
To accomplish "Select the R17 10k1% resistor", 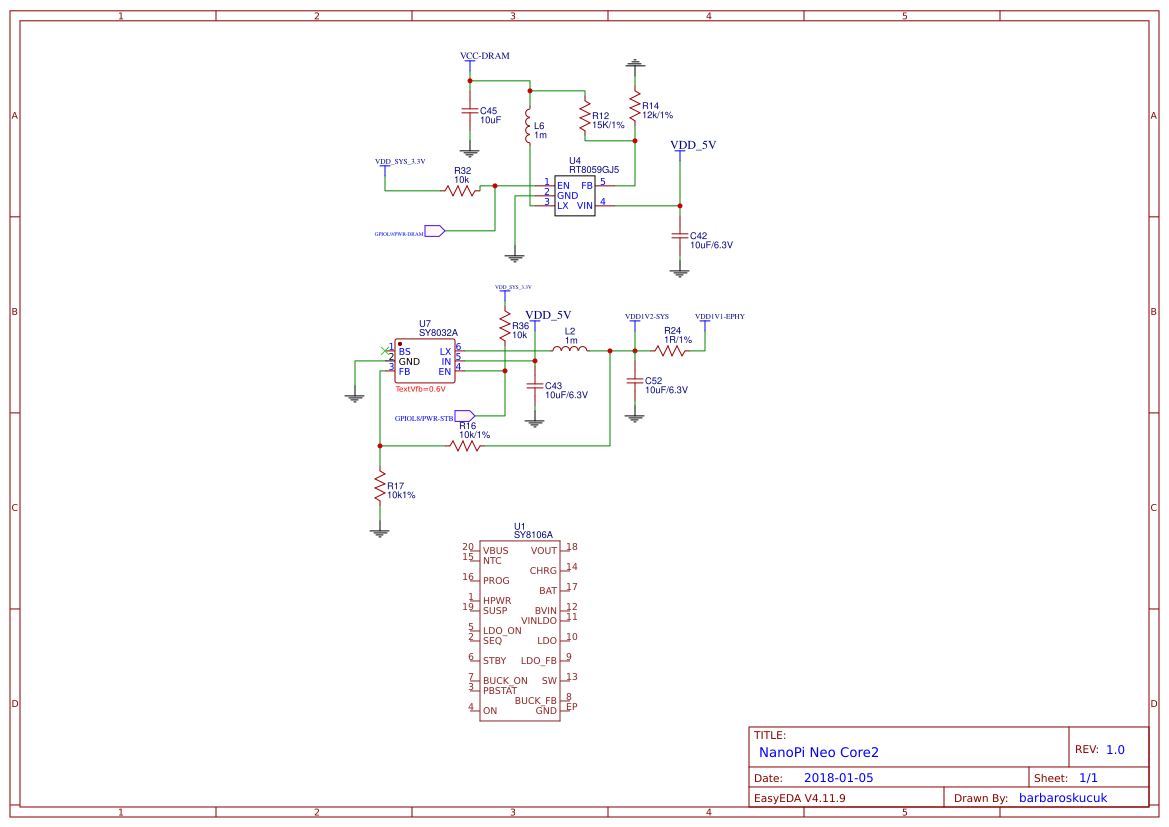I will point(379,487).
